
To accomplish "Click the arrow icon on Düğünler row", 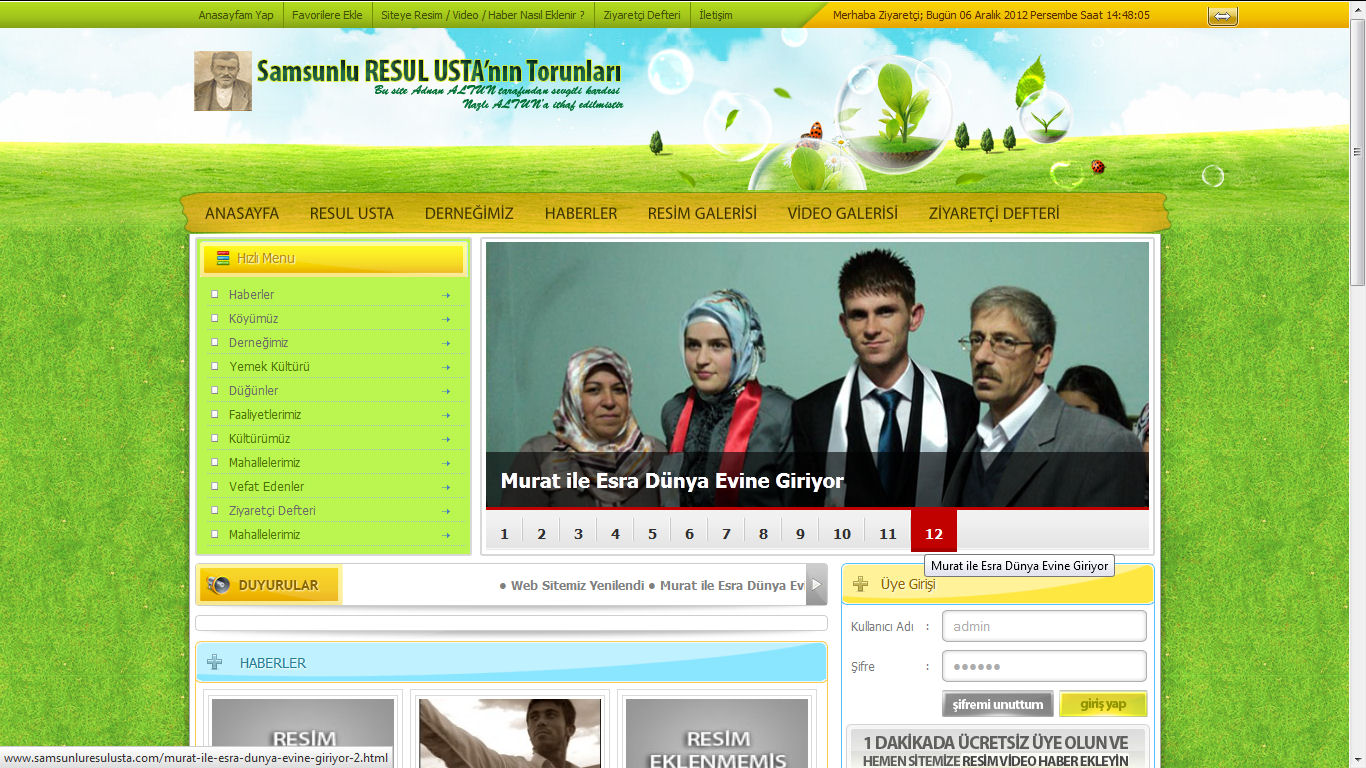I will [x=446, y=391].
